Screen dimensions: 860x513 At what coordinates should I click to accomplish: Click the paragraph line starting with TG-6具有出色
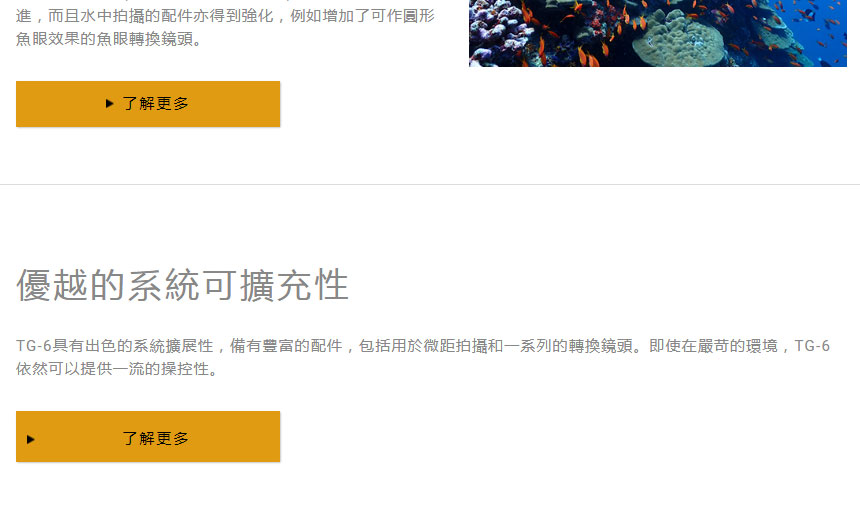point(422,346)
